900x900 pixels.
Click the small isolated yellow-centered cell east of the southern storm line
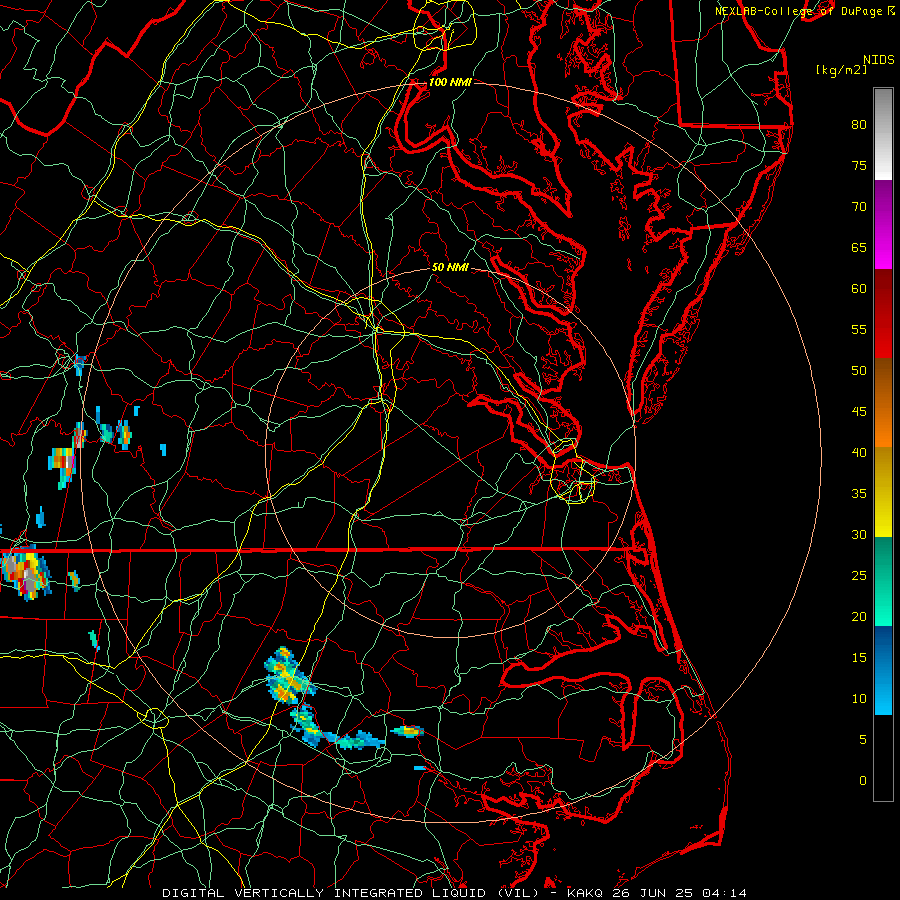click(408, 731)
